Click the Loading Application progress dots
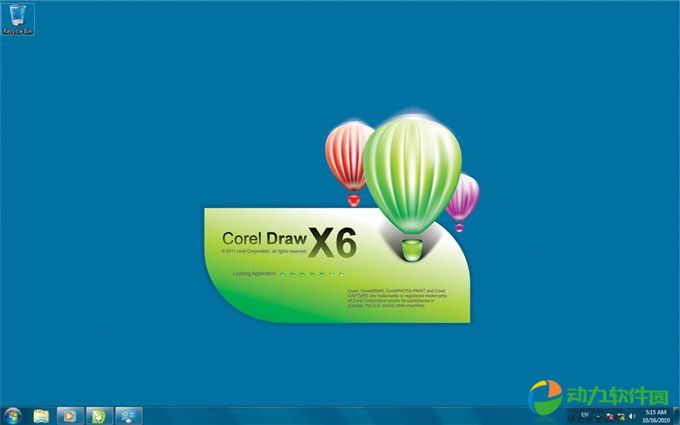This screenshot has width=680, height=425. click(311, 272)
